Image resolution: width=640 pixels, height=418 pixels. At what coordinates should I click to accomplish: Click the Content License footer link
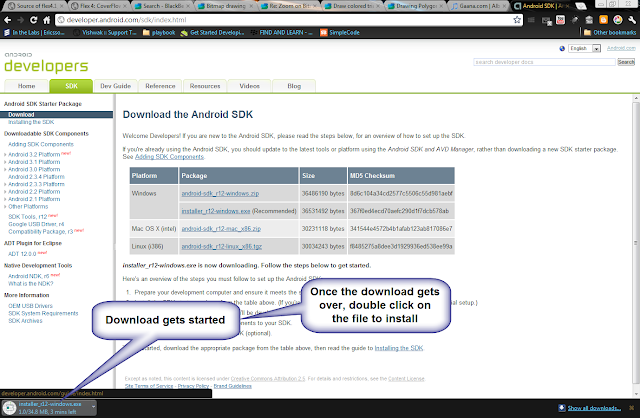tap(406, 379)
